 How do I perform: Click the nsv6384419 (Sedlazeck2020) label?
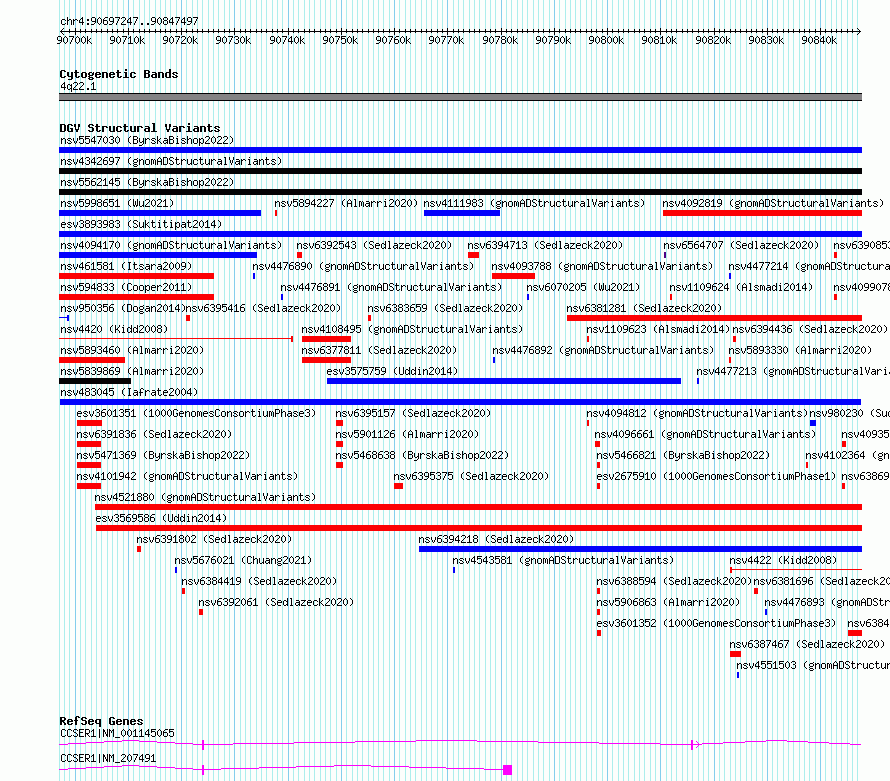[259, 581]
